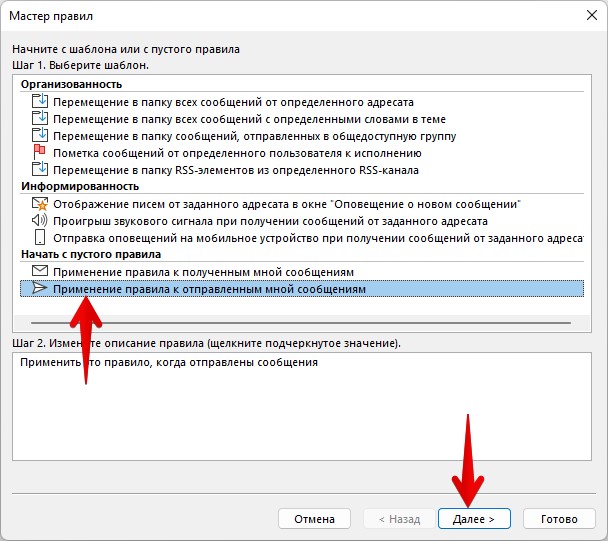
Task: Click move icon beside public group template
Action: [40, 136]
